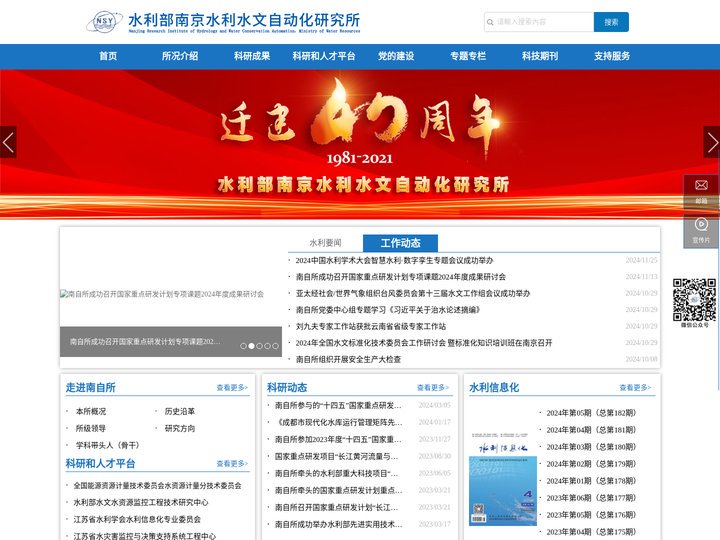Open 2024年第03期 (总第180期) issue
The height and width of the screenshot is (540, 720).
click(x=591, y=447)
